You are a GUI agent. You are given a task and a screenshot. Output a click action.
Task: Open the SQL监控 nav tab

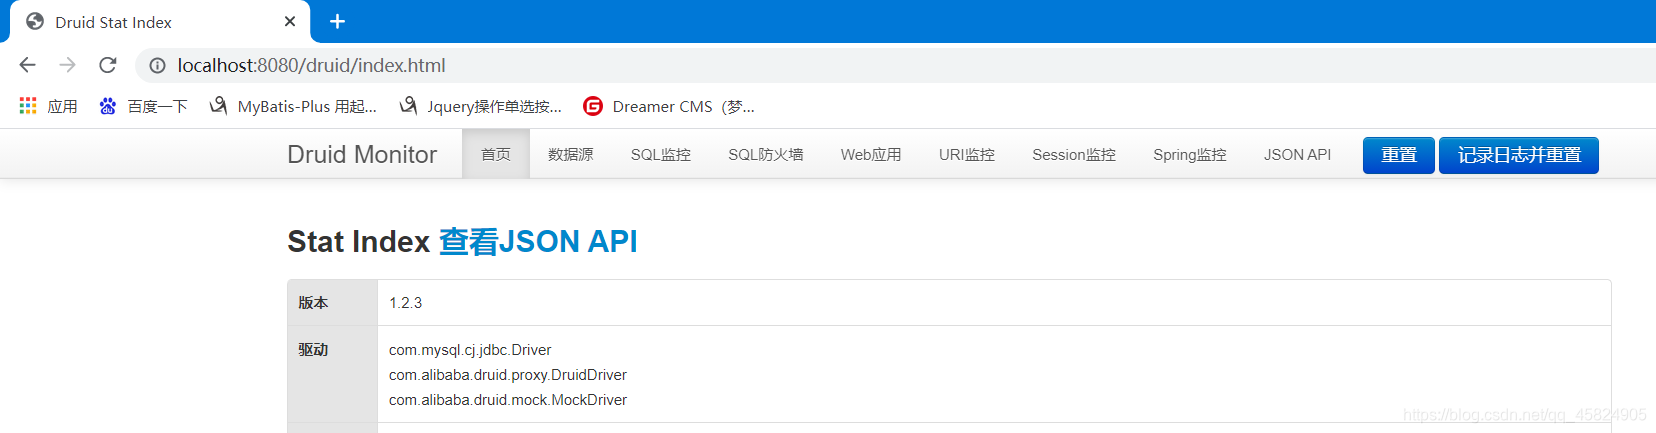(x=661, y=154)
